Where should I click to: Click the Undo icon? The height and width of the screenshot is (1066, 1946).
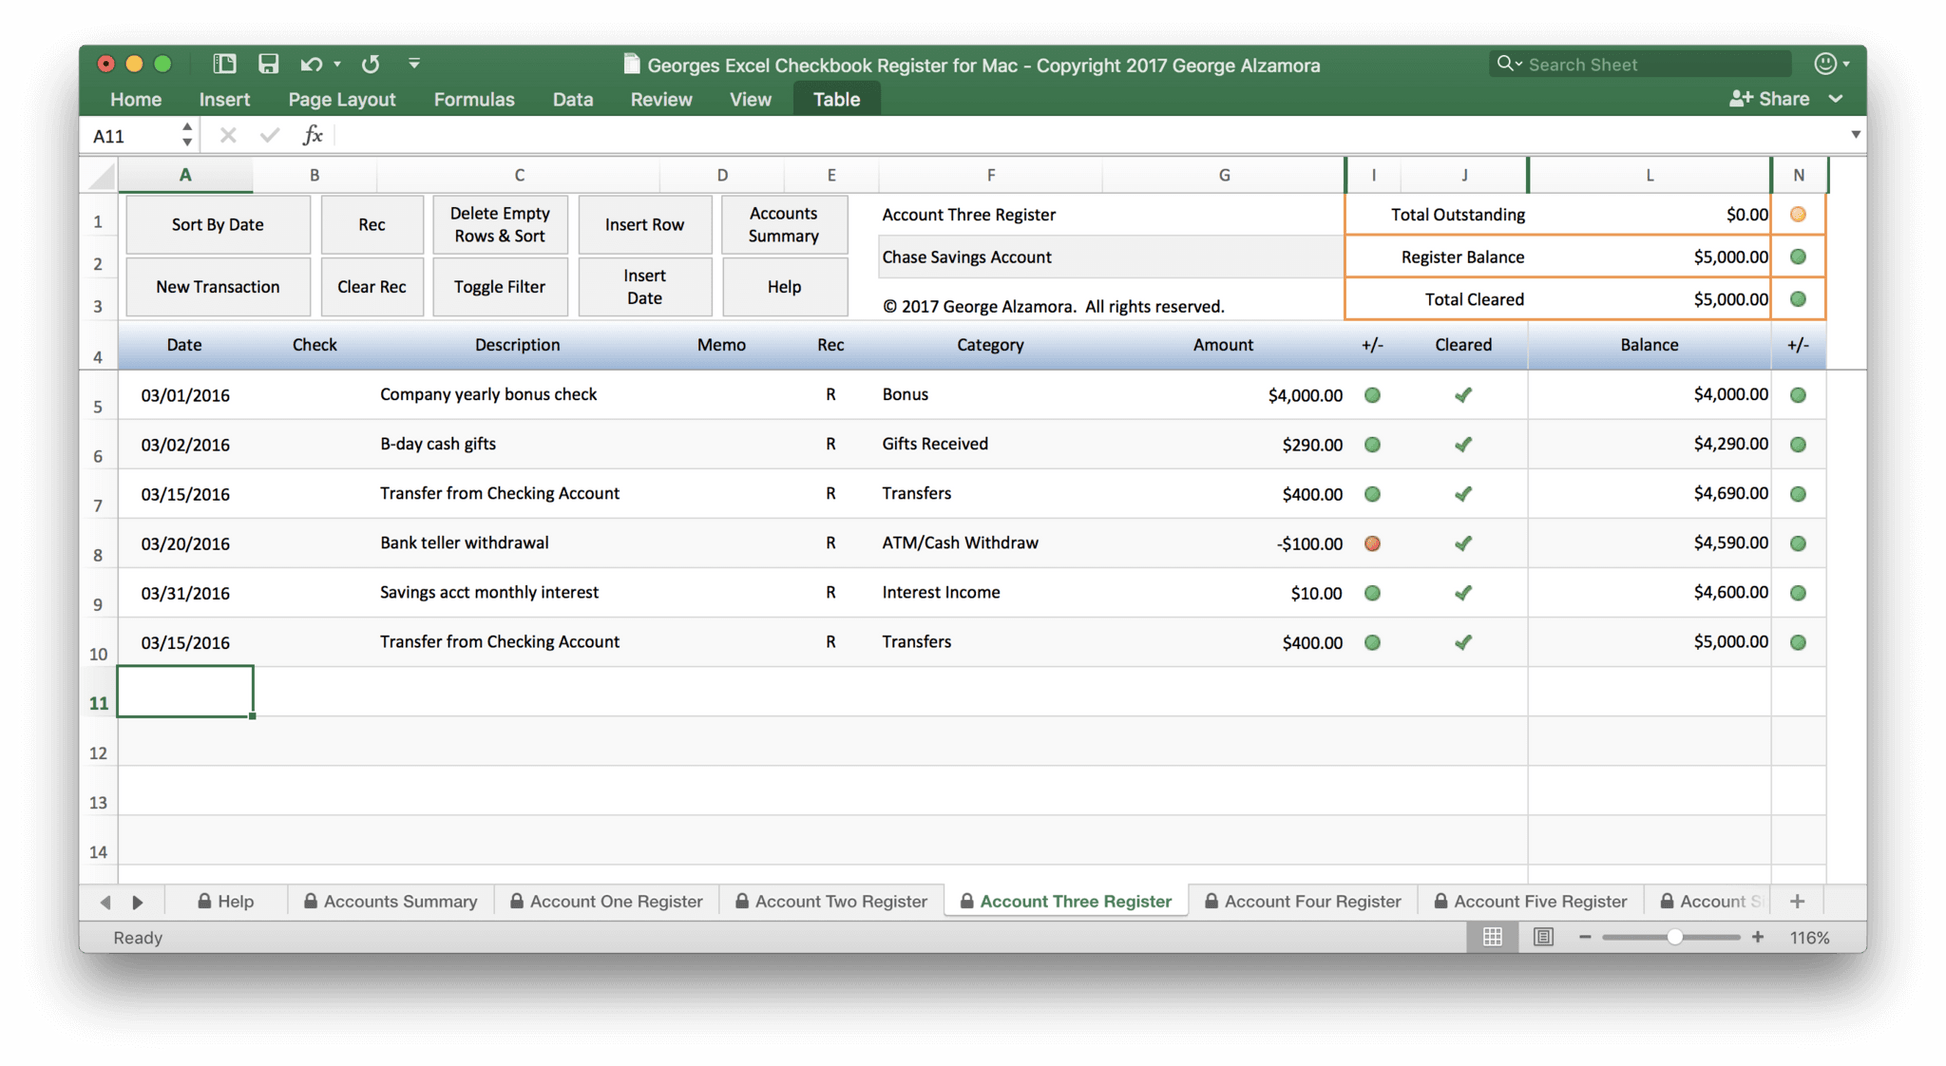pos(310,63)
